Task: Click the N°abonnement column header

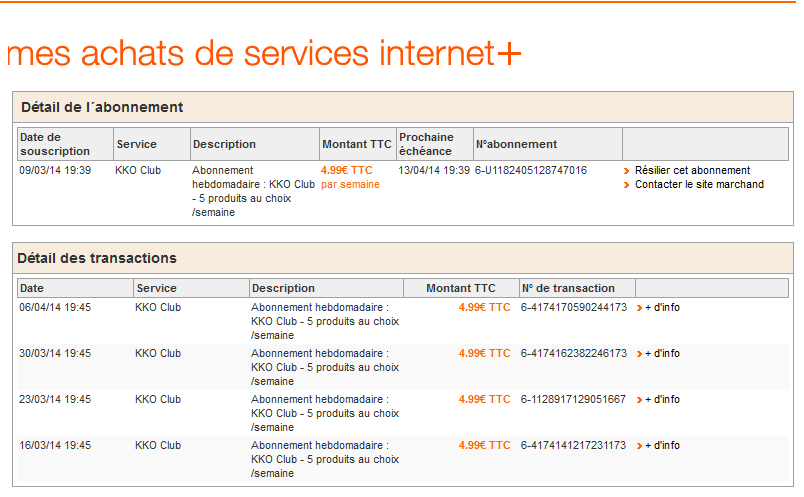Action: pyautogui.click(x=516, y=144)
